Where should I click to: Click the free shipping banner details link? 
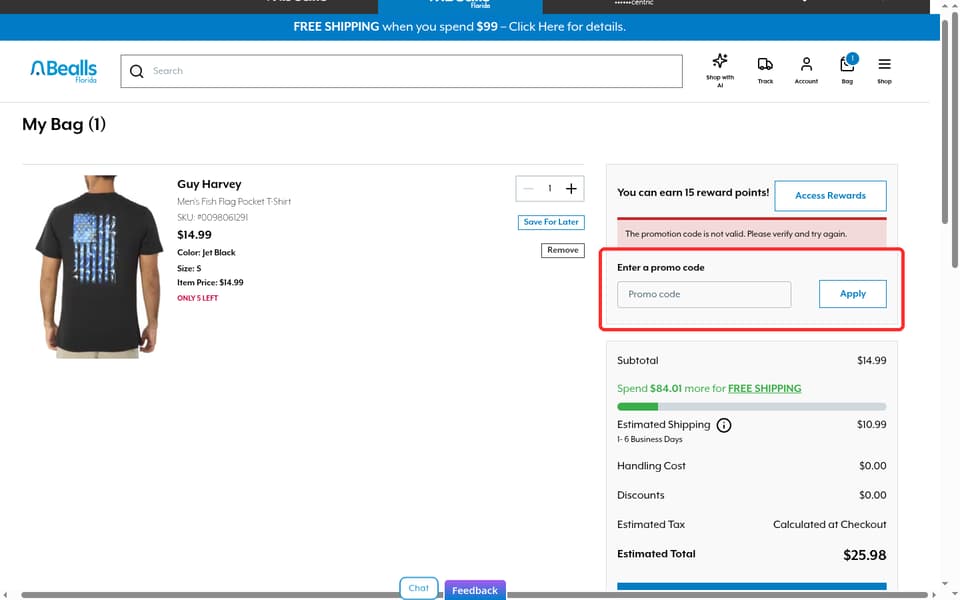(567, 27)
